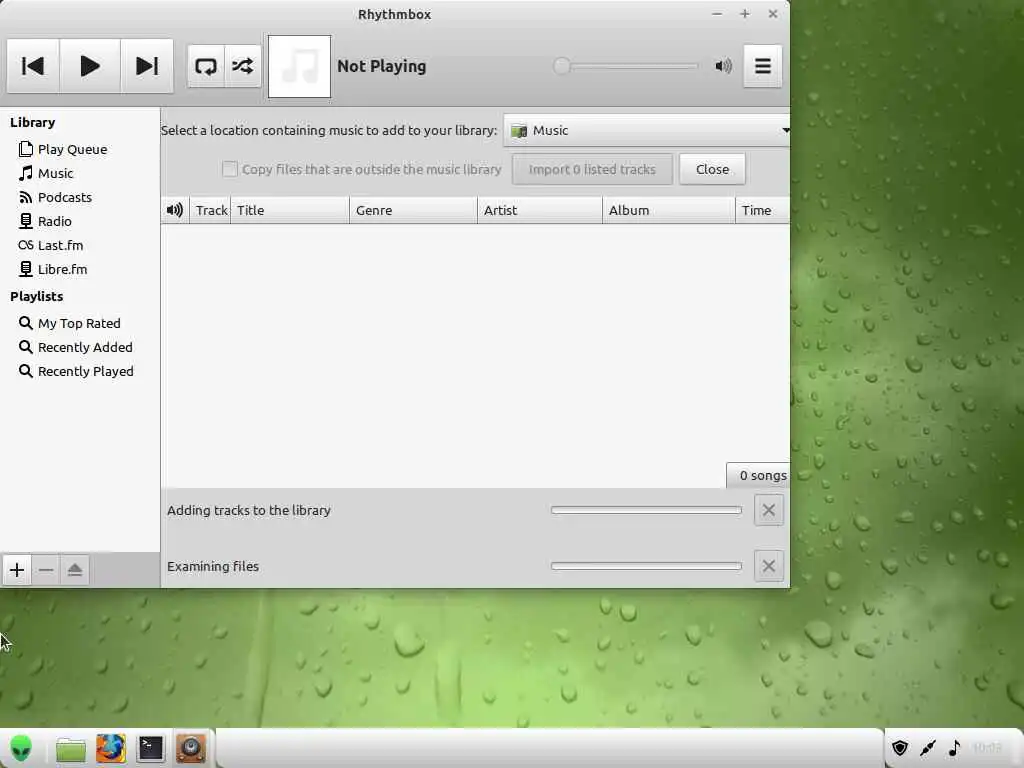Launch Firefox from the taskbar

tap(110, 748)
